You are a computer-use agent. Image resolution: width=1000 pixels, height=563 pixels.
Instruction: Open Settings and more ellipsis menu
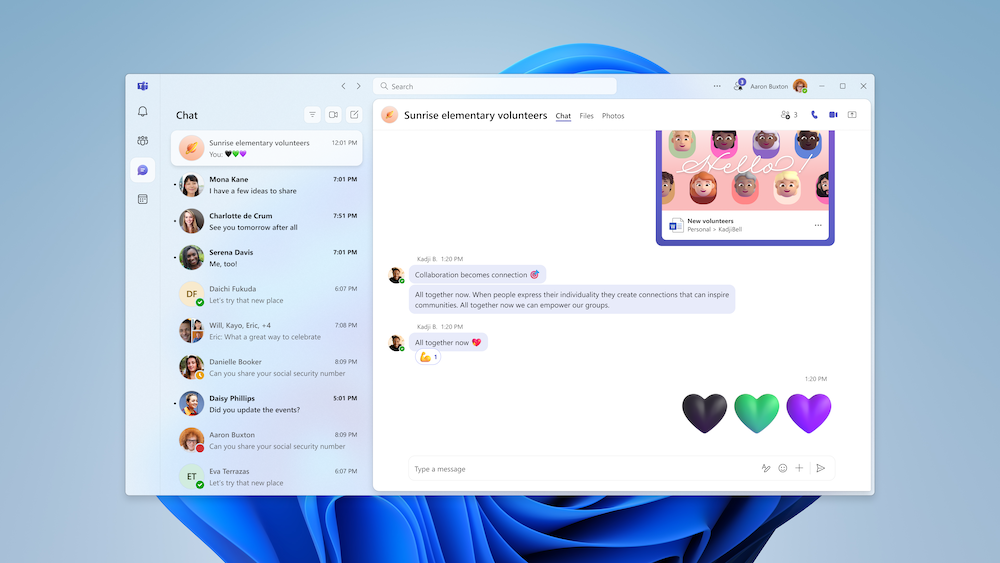click(717, 86)
